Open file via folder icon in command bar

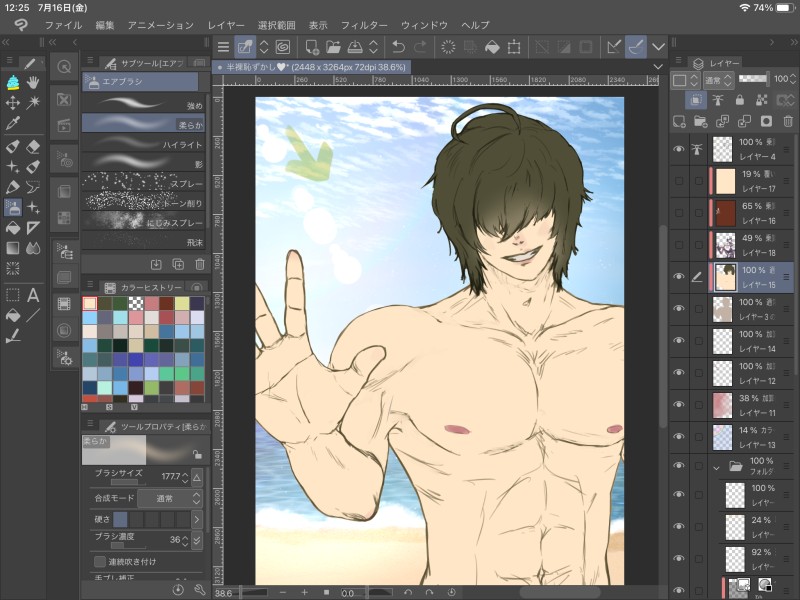click(x=333, y=47)
